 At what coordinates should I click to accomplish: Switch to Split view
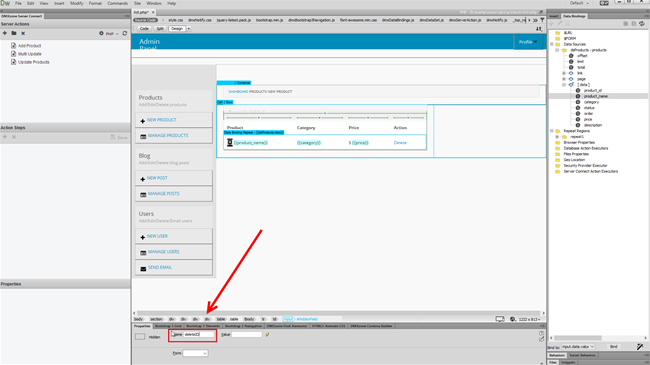pos(160,29)
